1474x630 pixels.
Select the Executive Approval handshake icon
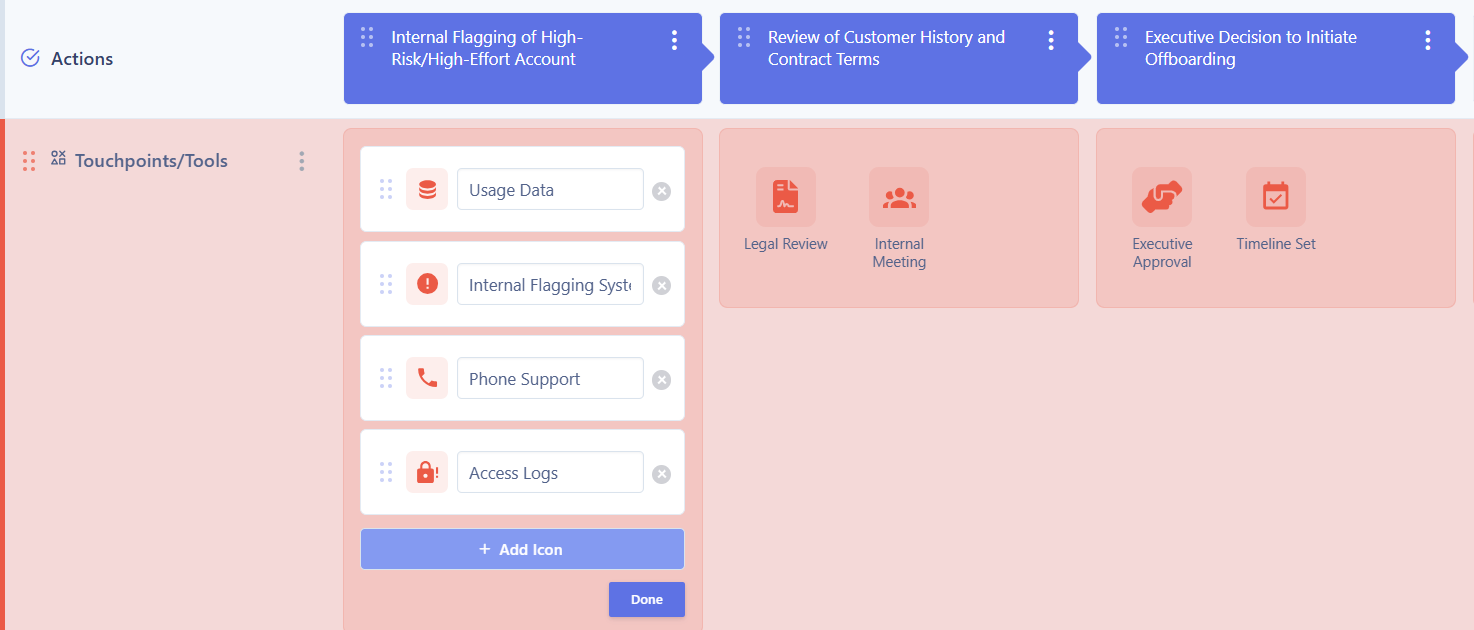[x=1162, y=197]
